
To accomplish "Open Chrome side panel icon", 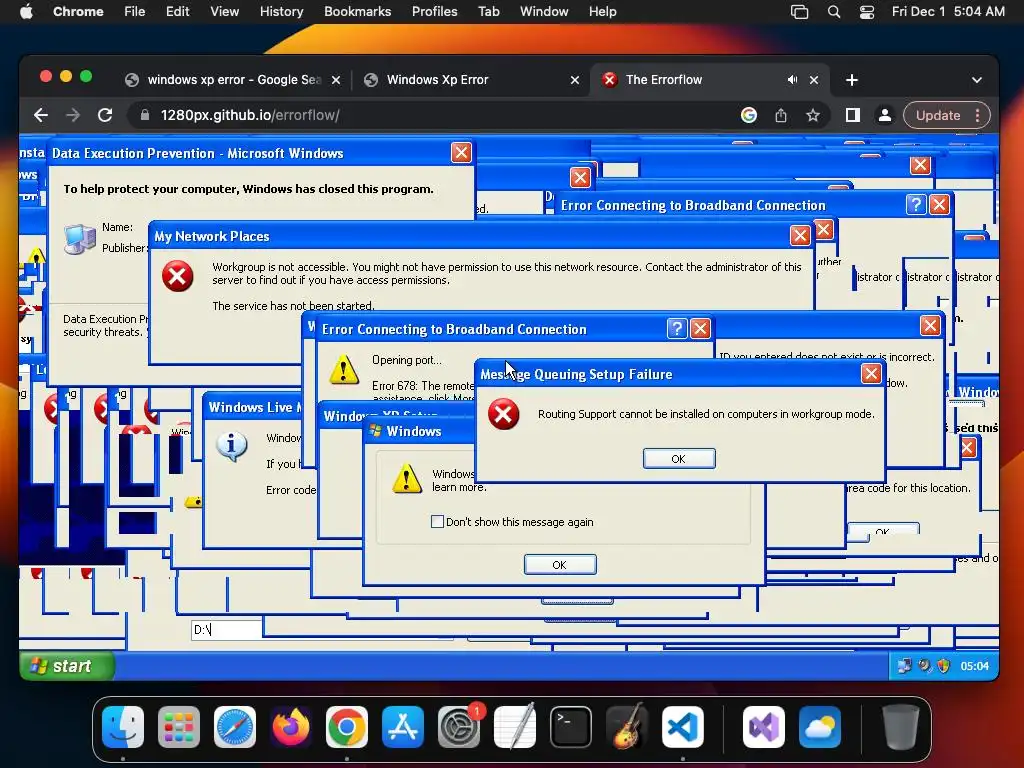I will pos(852,116).
